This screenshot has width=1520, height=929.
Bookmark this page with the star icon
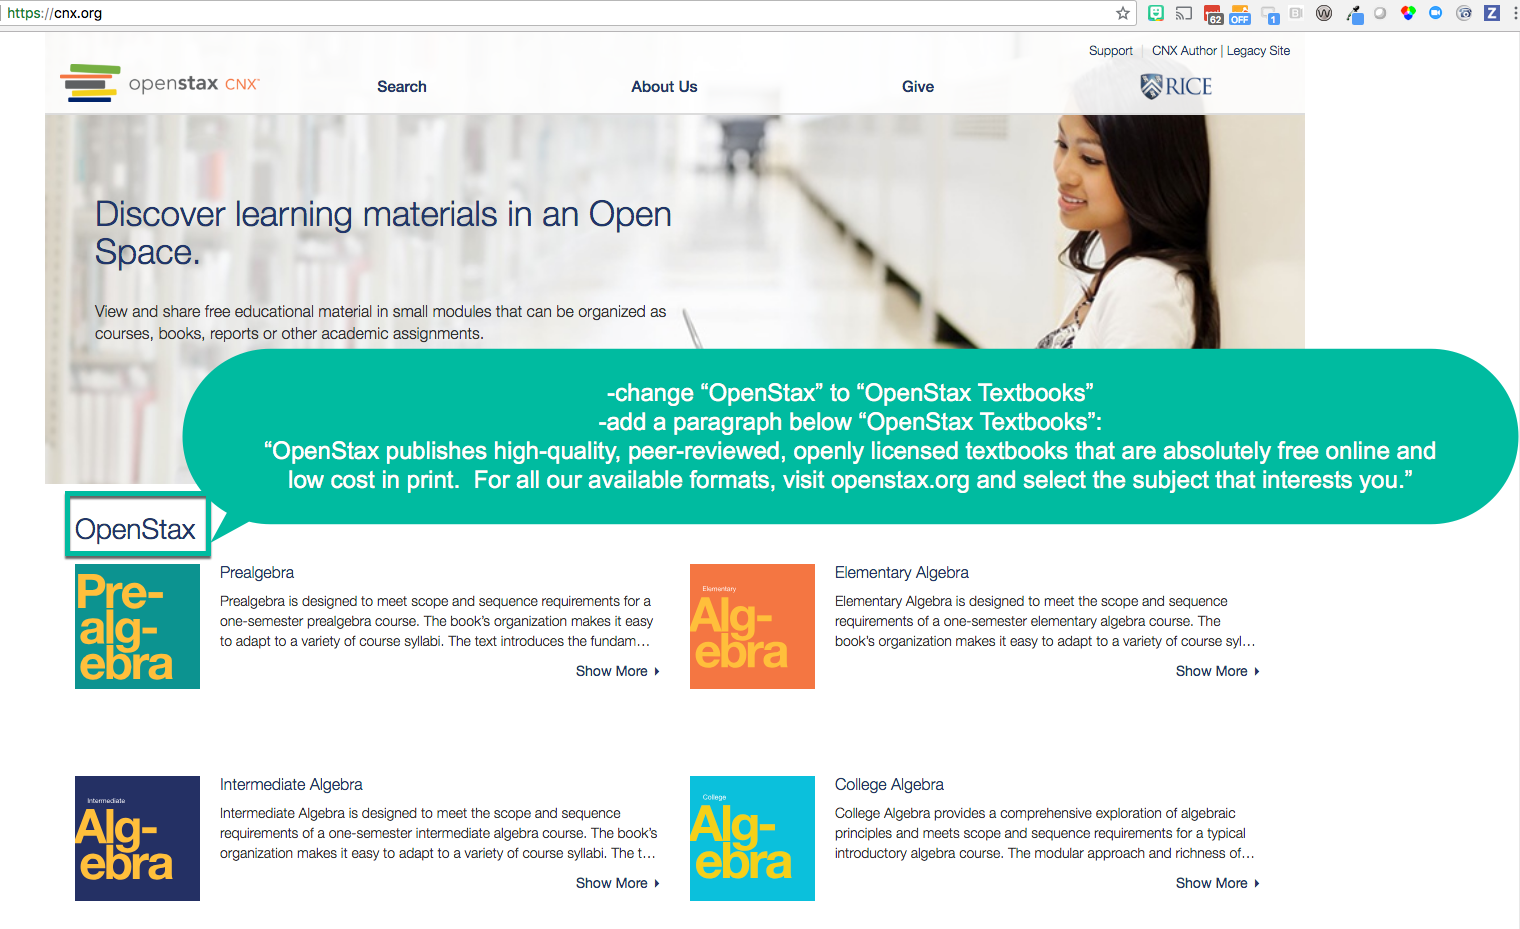(1122, 13)
